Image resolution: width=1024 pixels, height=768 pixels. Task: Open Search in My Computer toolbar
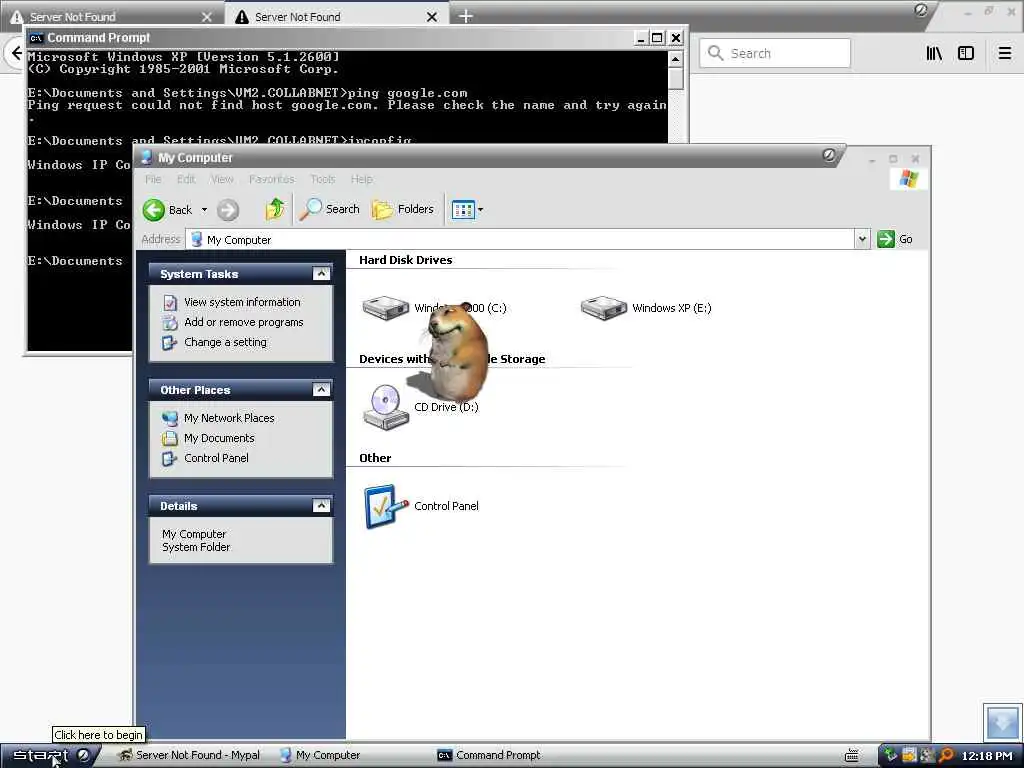pos(330,209)
